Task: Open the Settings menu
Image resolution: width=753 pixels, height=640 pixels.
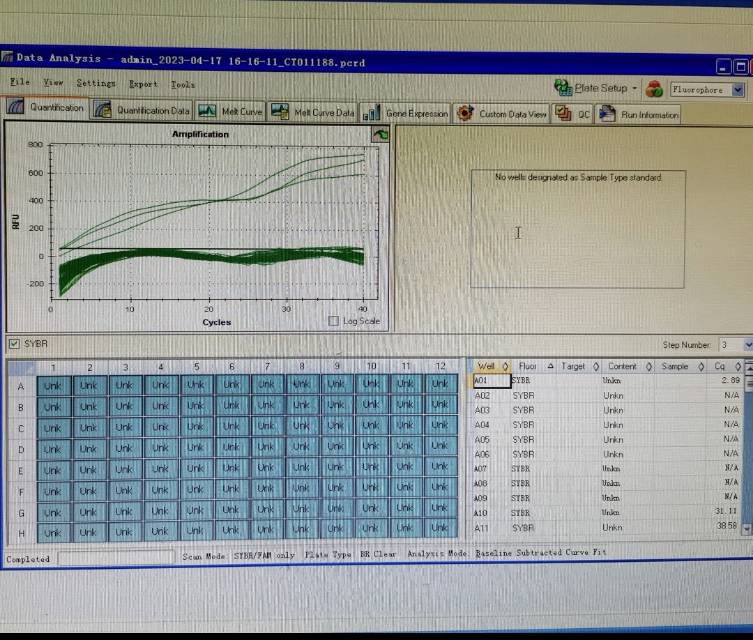Action: [96, 83]
